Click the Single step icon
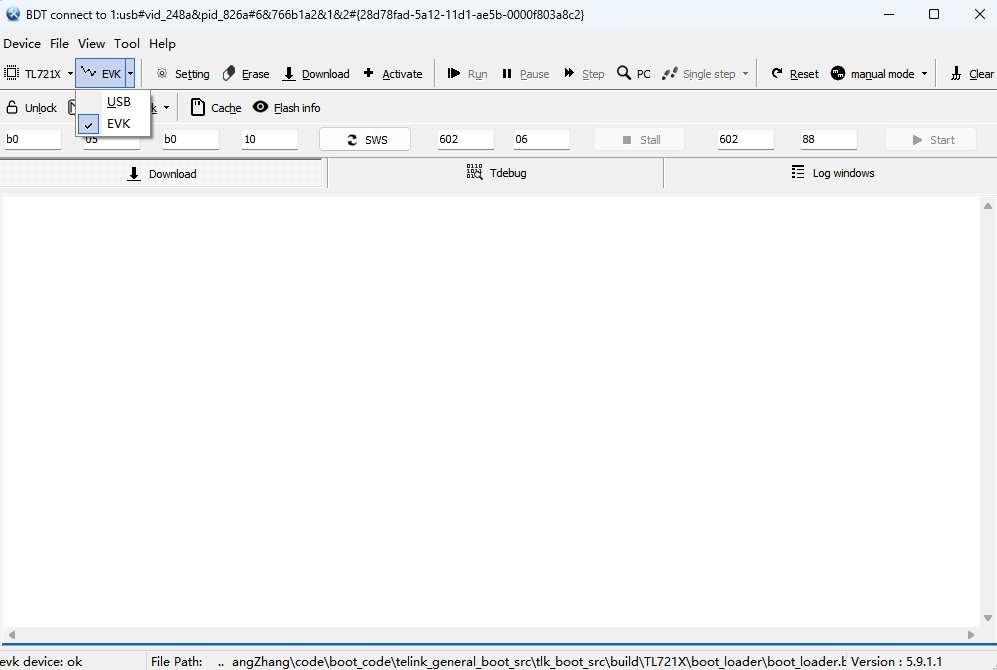The height and width of the screenshot is (670, 997). pyautogui.click(x=670, y=74)
